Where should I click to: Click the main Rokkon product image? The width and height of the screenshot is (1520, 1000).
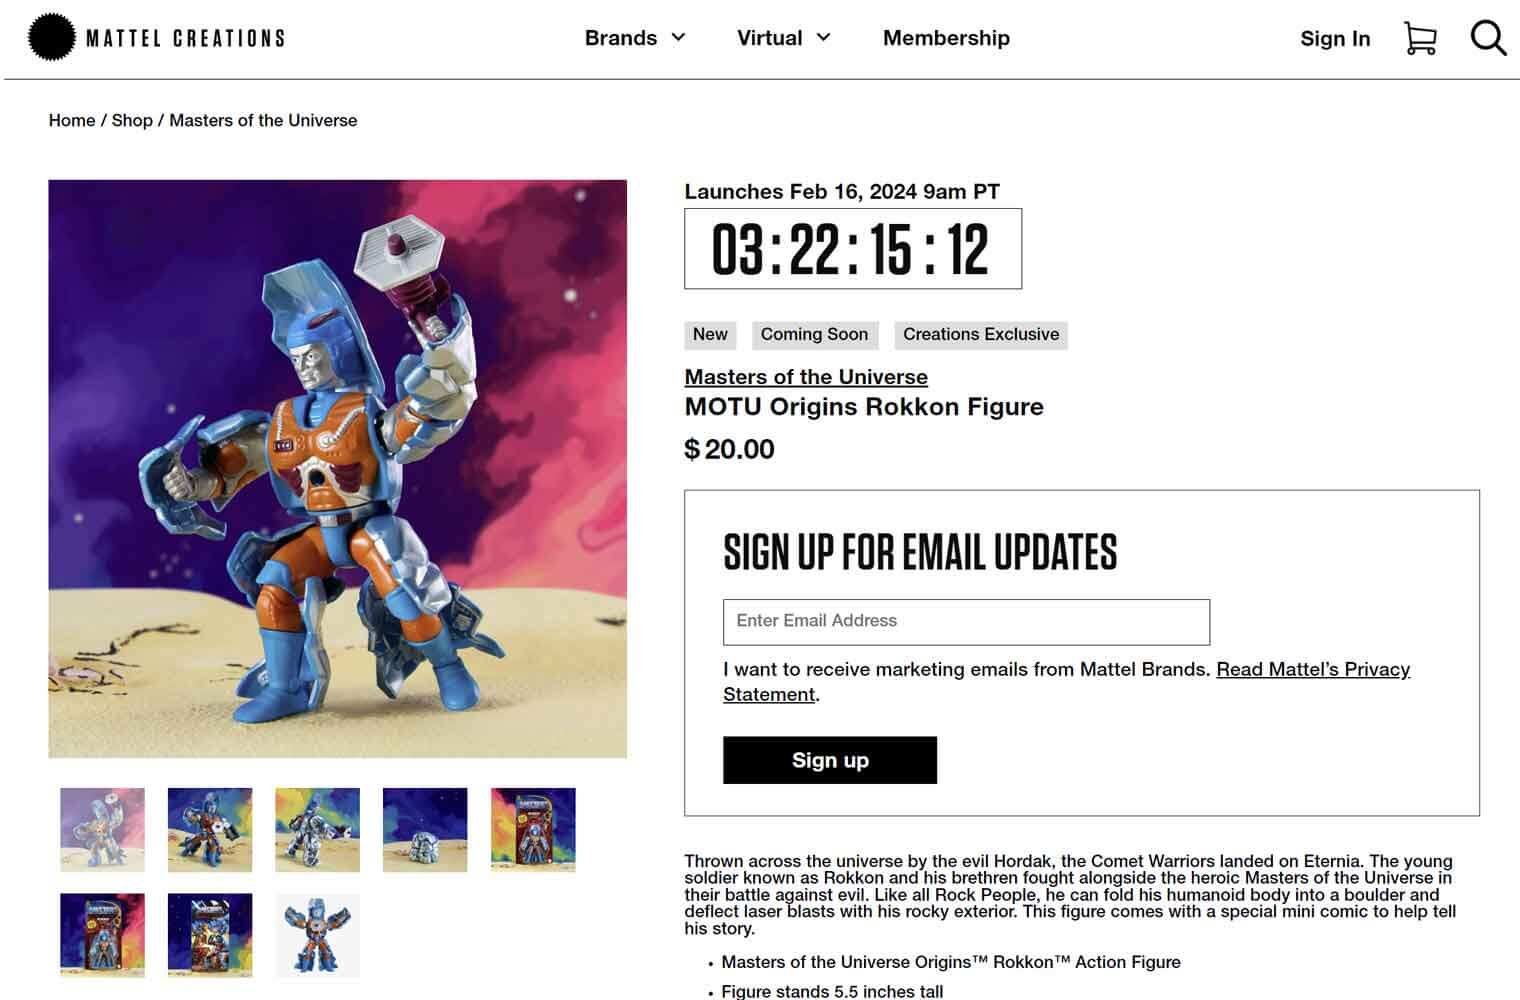pyautogui.click(x=338, y=469)
